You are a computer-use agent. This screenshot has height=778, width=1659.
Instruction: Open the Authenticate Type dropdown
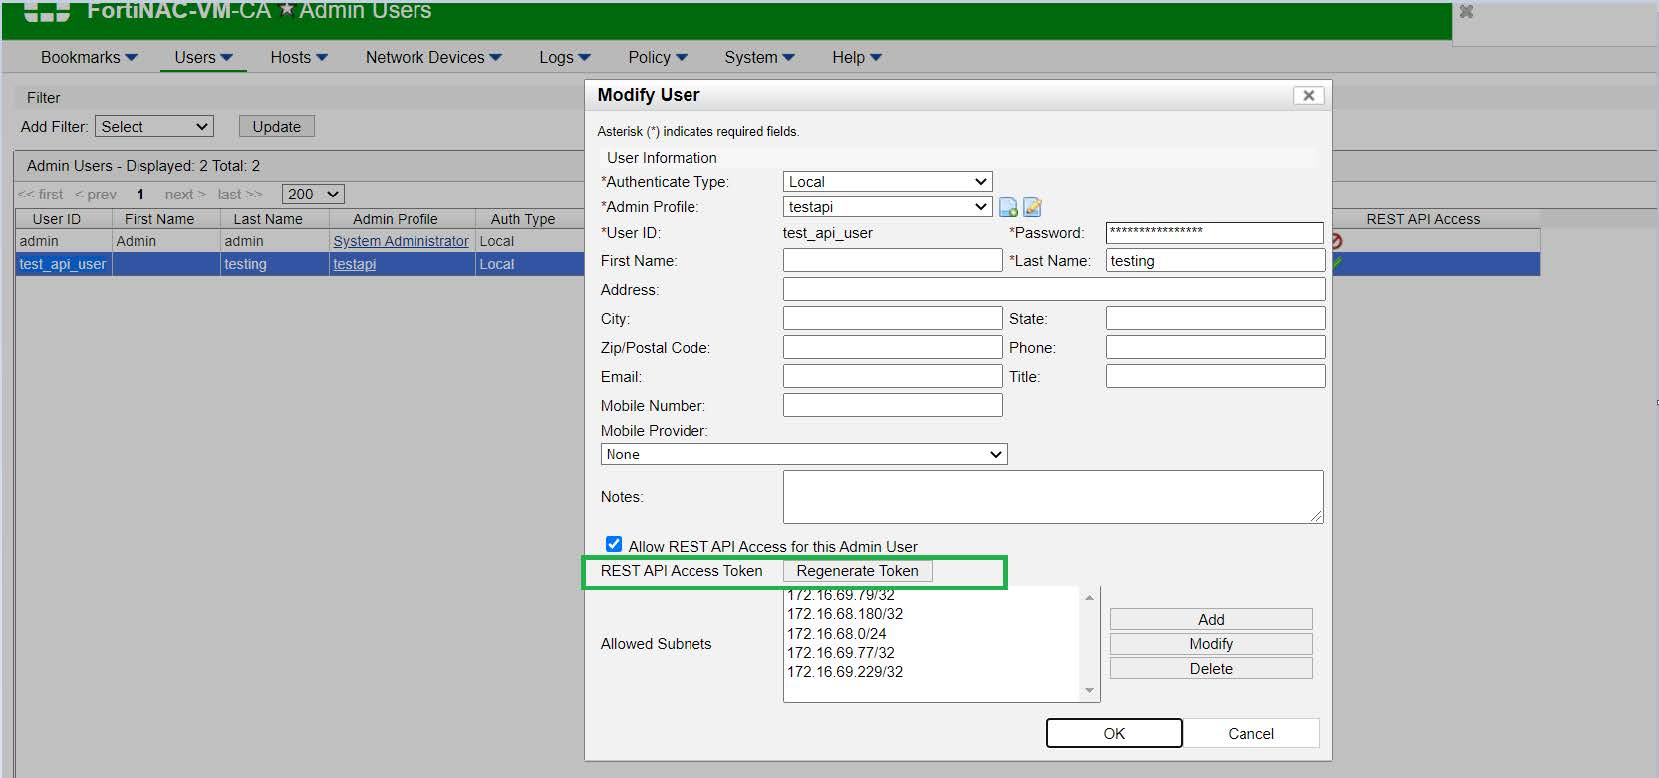point(887,182)
